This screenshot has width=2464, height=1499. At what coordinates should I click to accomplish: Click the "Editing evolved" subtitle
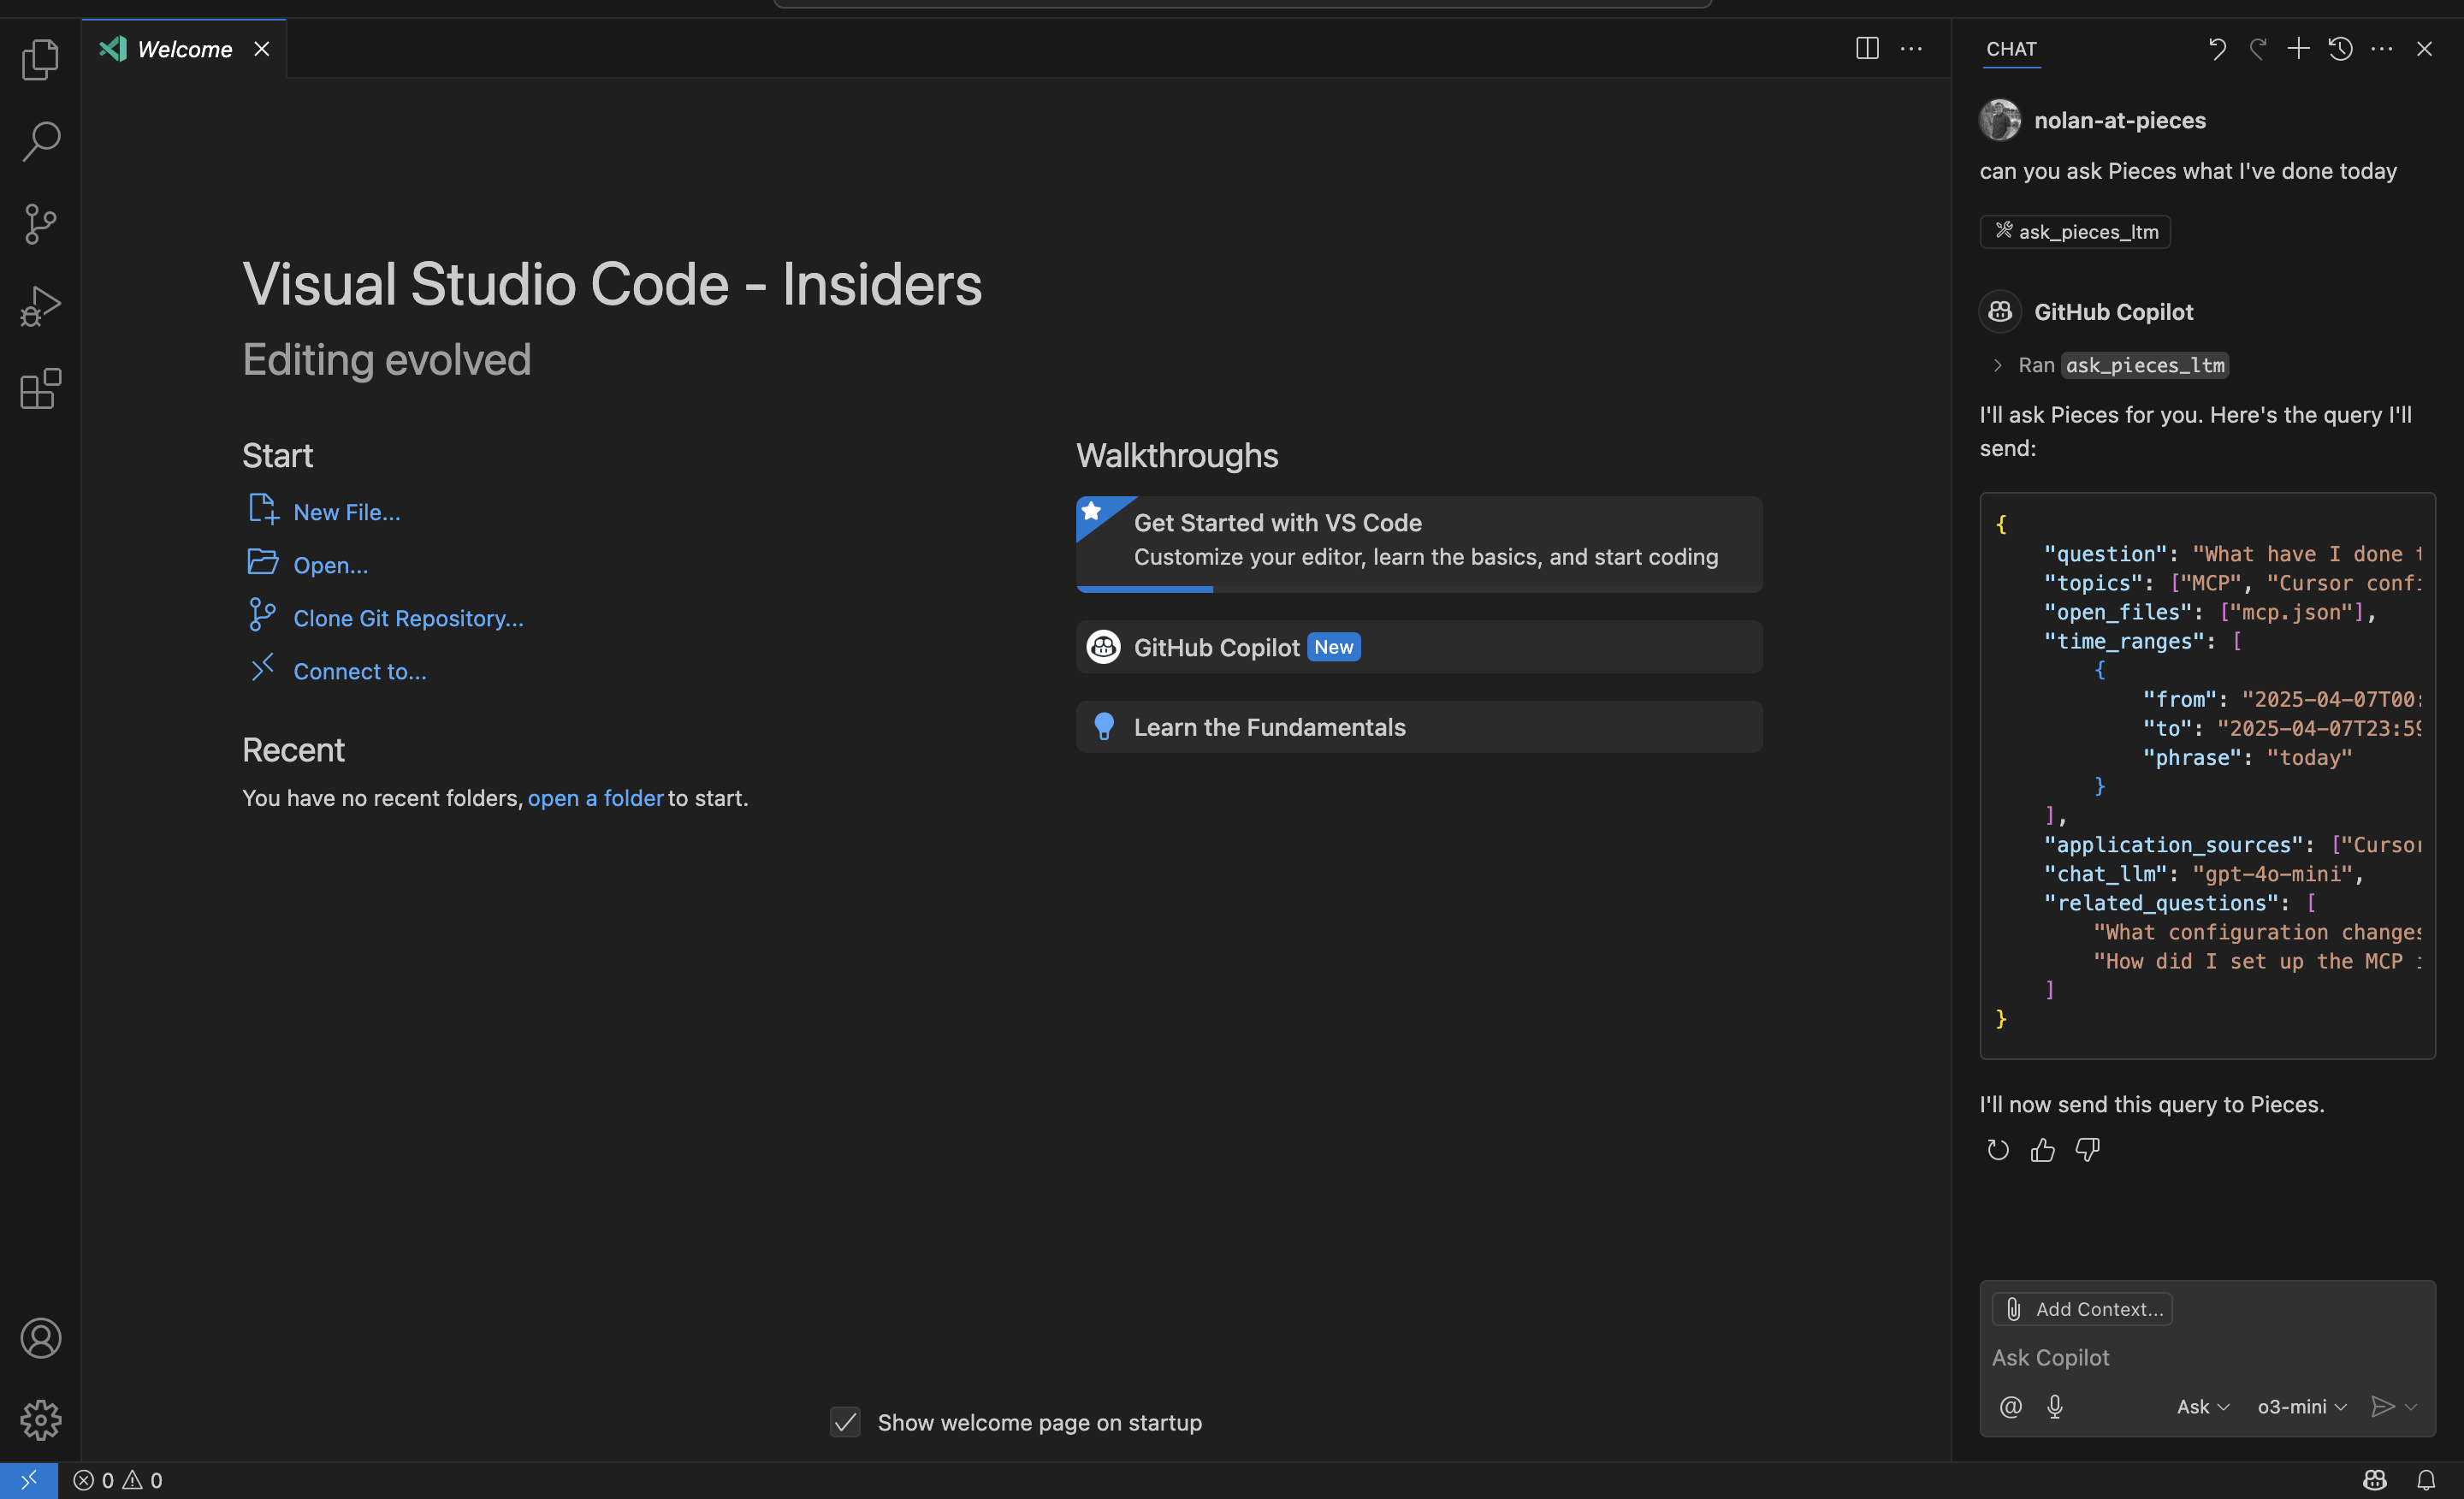point(386,360)
